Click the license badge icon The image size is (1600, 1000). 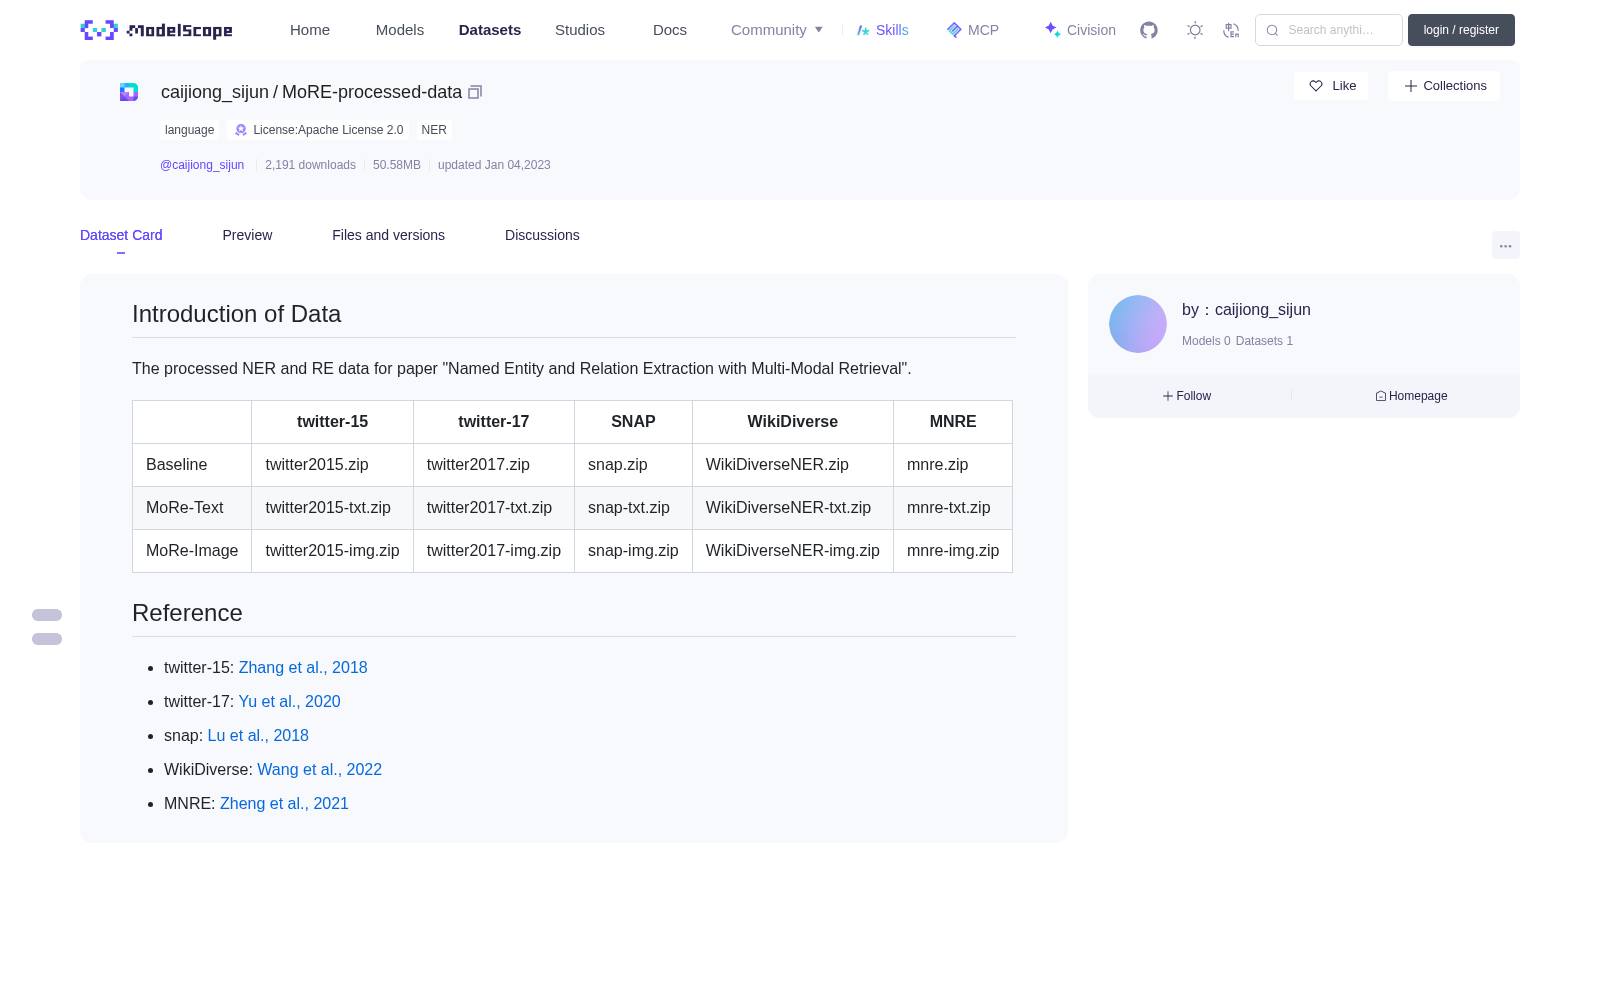click(241, 130)
